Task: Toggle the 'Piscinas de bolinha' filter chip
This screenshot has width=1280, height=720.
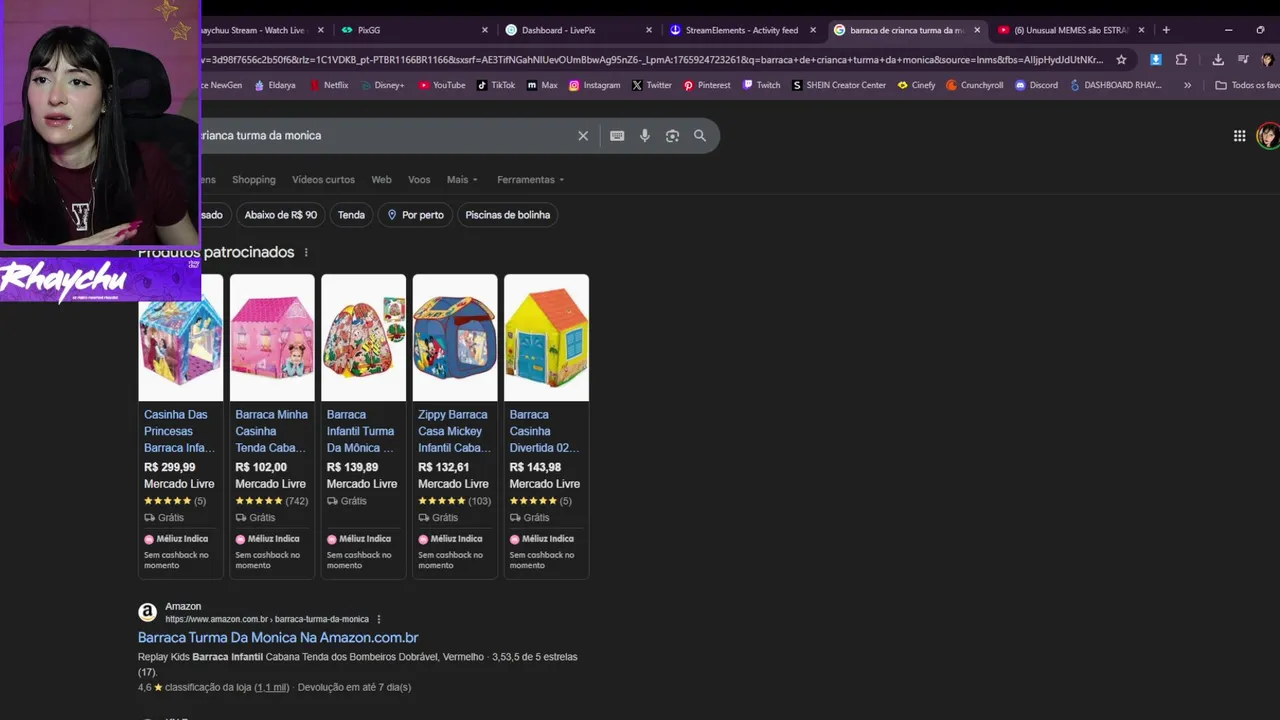Action: tap(507, 215)
